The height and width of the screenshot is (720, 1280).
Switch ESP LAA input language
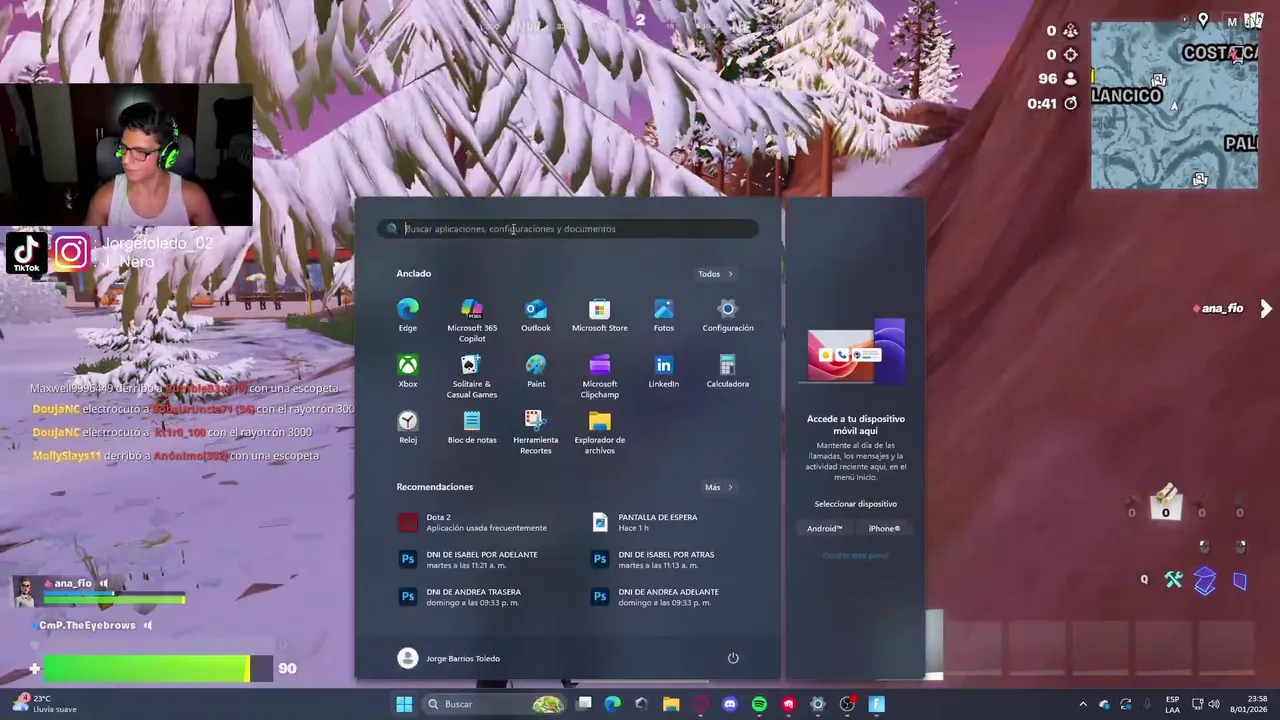point(1172,704)
